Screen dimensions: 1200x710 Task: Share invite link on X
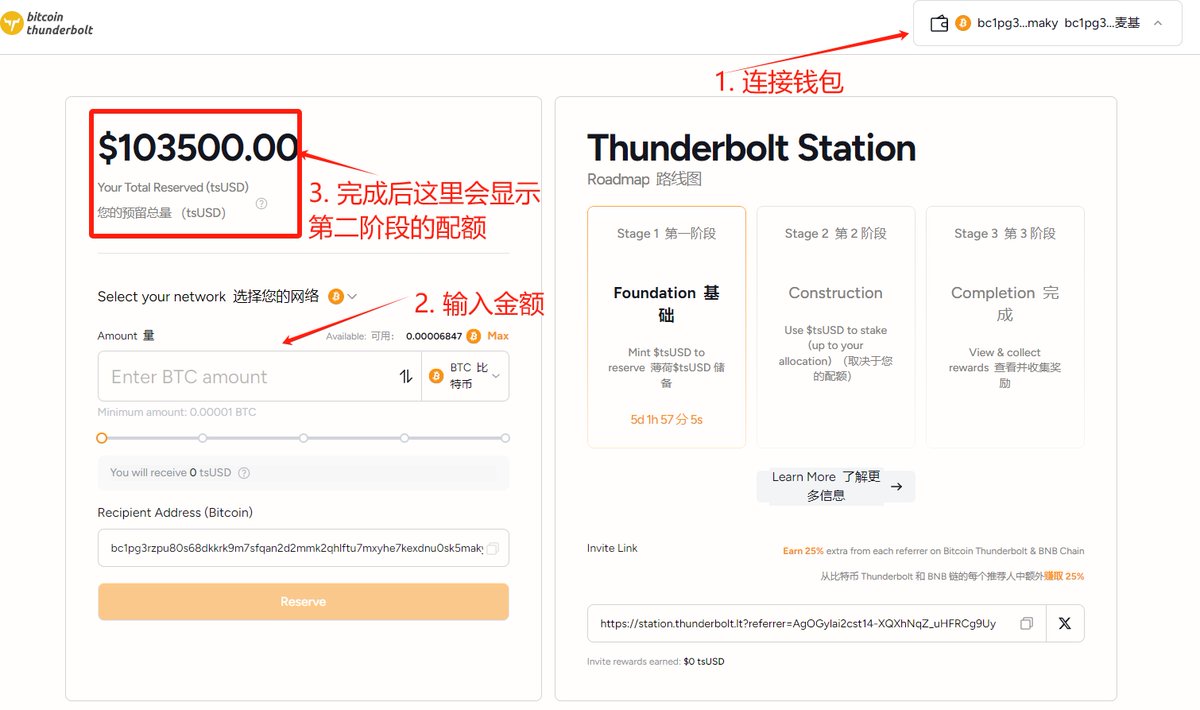tap(1064, 623)
